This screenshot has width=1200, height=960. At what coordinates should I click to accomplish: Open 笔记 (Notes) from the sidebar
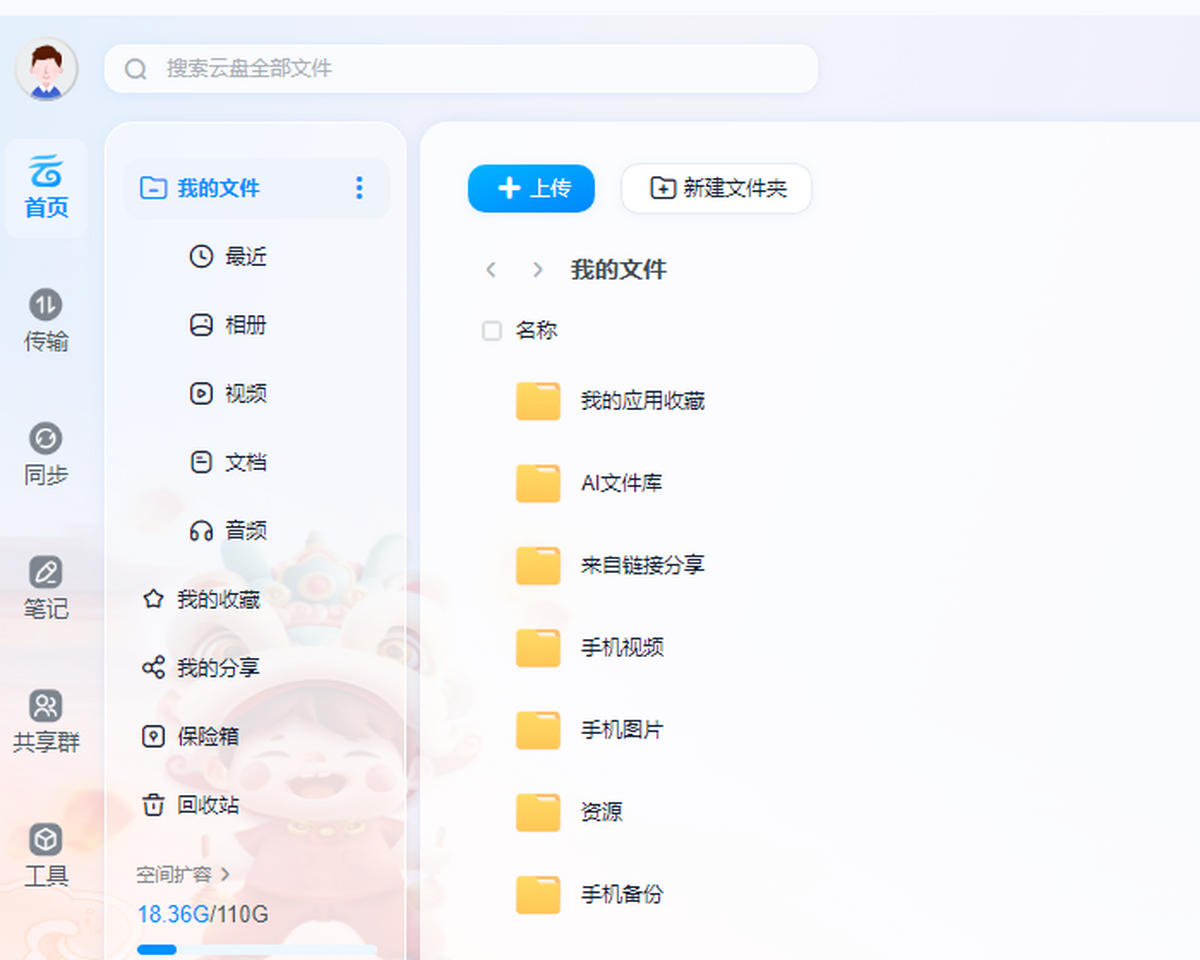pyautogui.click(x=45, y=590)
